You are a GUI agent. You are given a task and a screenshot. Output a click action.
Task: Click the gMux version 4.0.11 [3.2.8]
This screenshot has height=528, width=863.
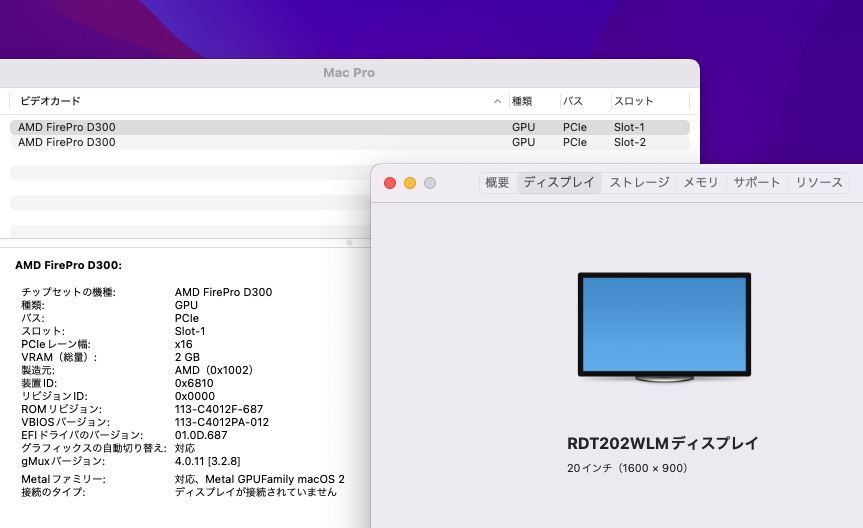207,461
